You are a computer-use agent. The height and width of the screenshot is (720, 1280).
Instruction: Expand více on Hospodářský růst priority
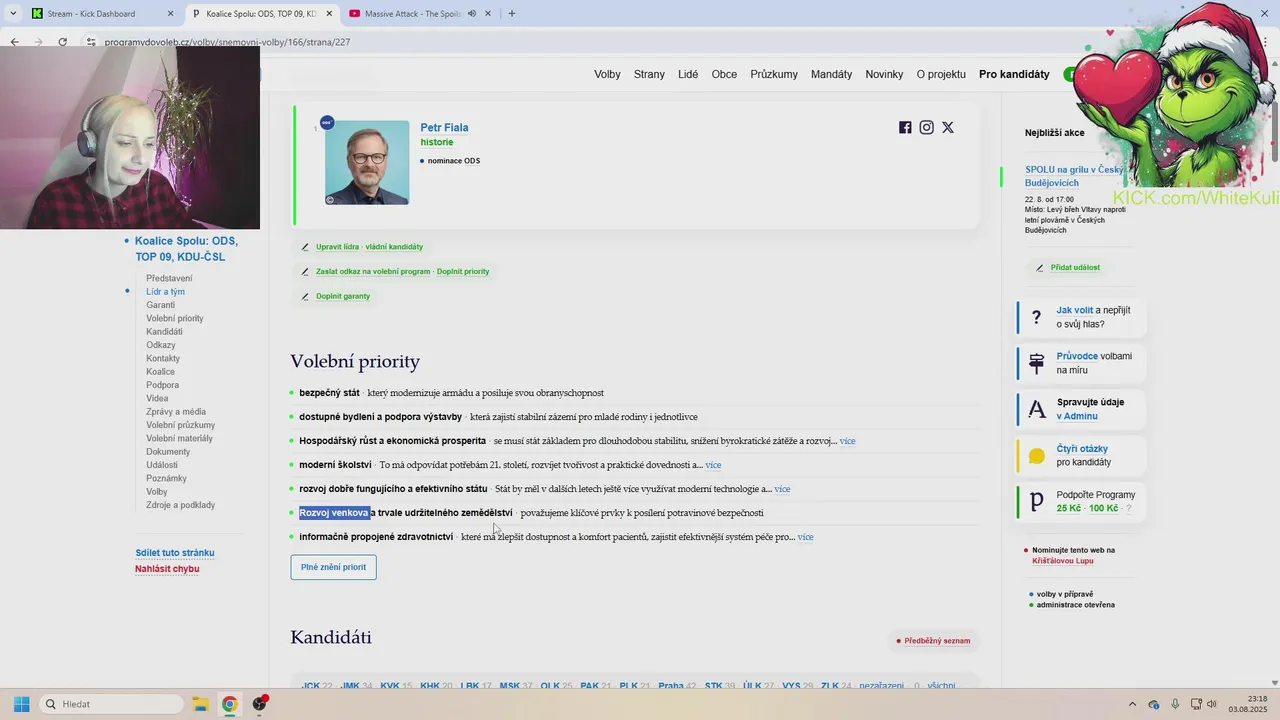(847, 441)
